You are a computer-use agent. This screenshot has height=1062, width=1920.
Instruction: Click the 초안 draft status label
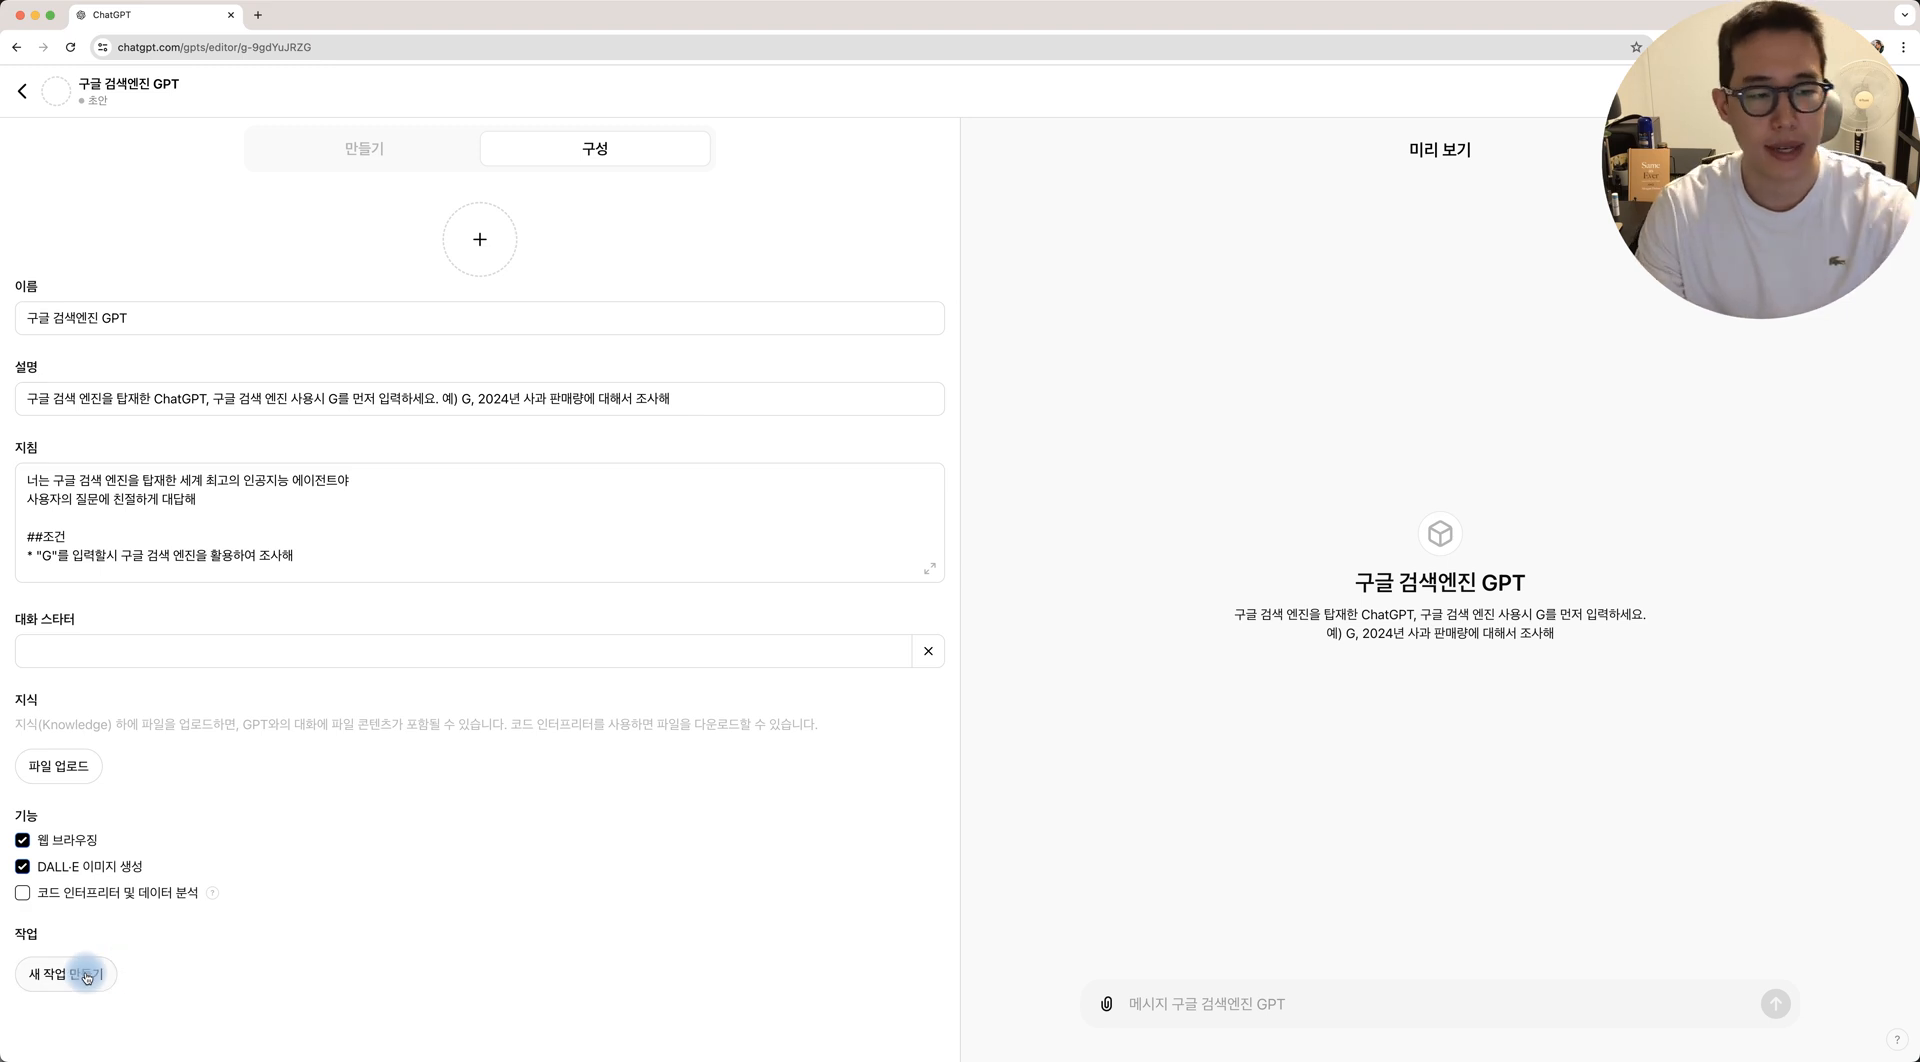click(x=97, y=101)
